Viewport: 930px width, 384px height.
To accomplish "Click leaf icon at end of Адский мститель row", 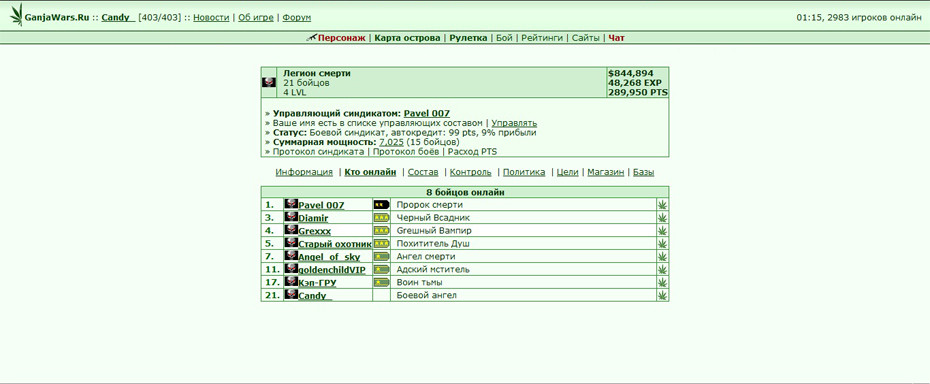I will click(663, 269).
